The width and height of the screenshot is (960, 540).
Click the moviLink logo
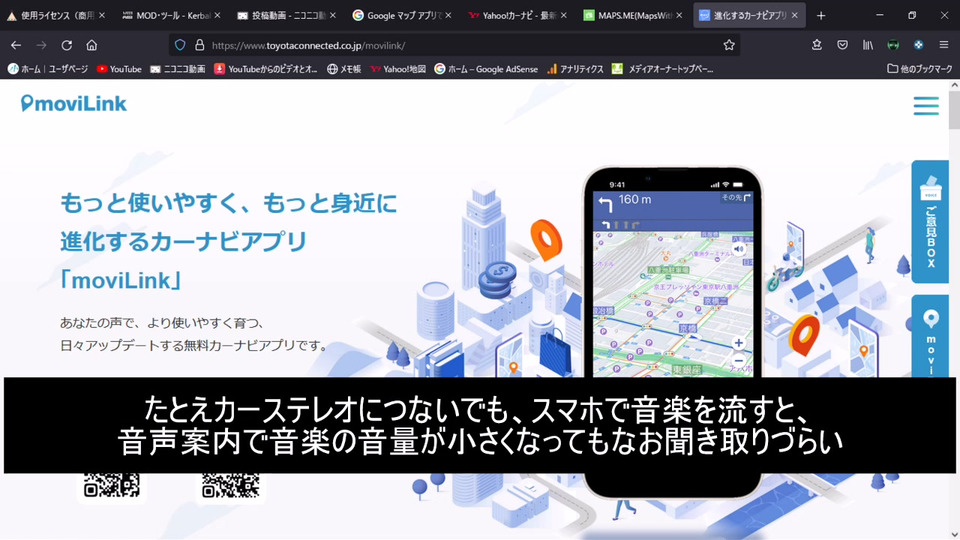pos(73,103)
